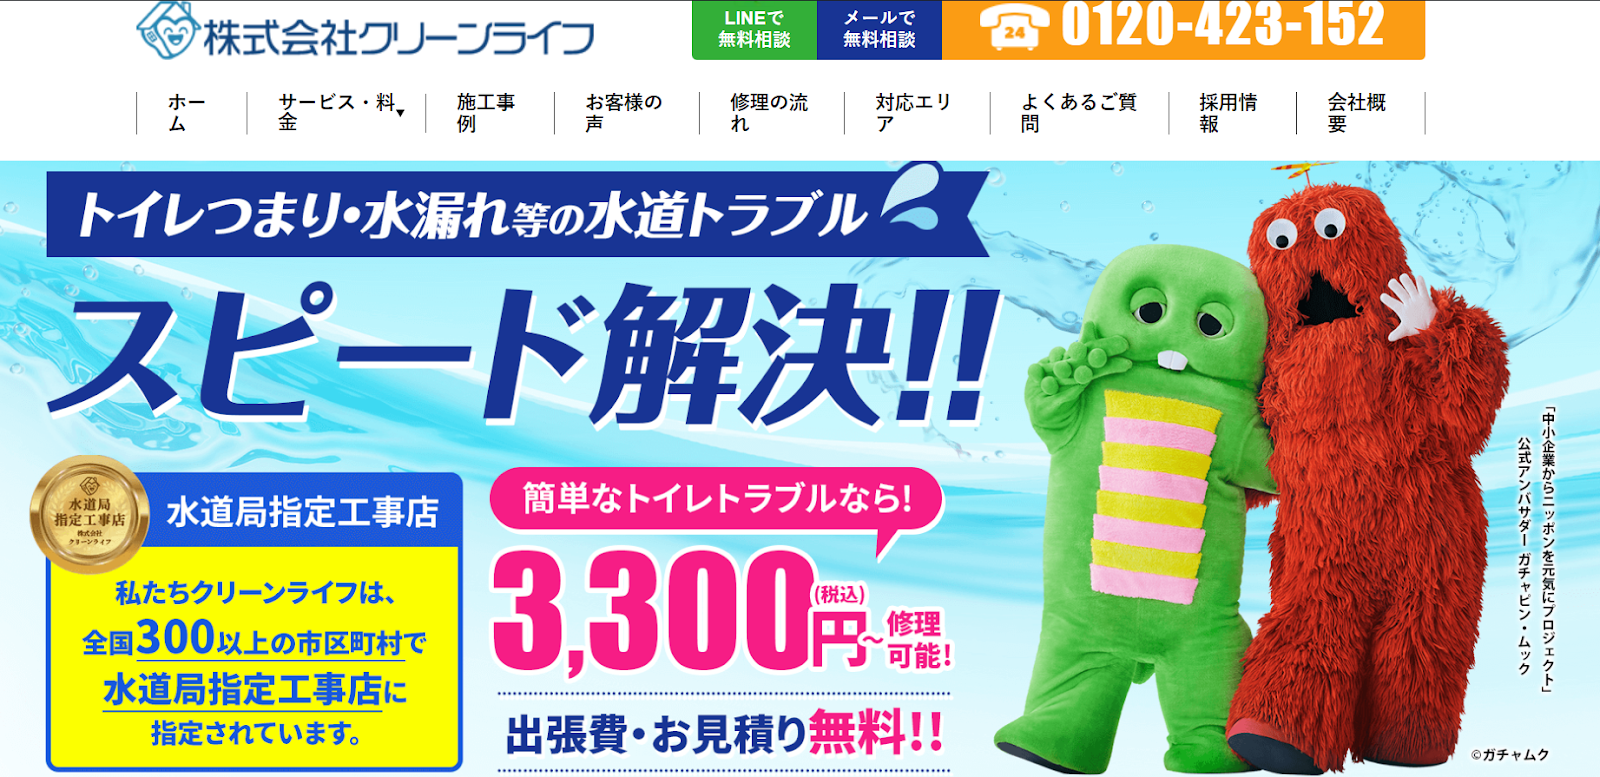Call the 0120-423-152 phone number banner
The height and width of the screenshot is (777, 1600).
click(x=1183, y=29)
